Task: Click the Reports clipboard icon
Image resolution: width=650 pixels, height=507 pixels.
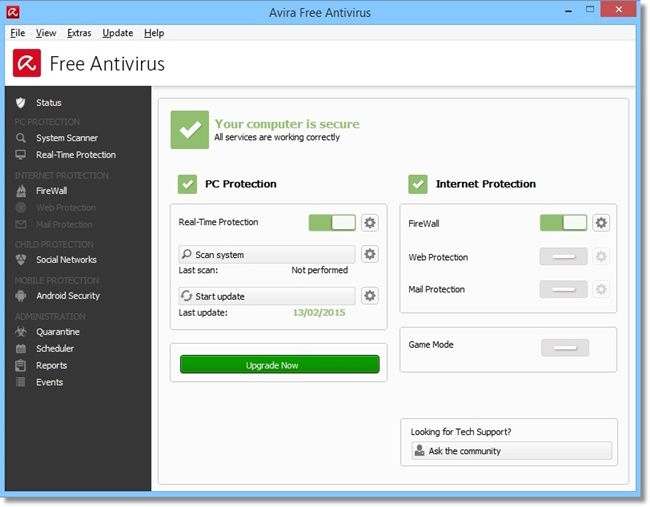Action: click(20, 365)
